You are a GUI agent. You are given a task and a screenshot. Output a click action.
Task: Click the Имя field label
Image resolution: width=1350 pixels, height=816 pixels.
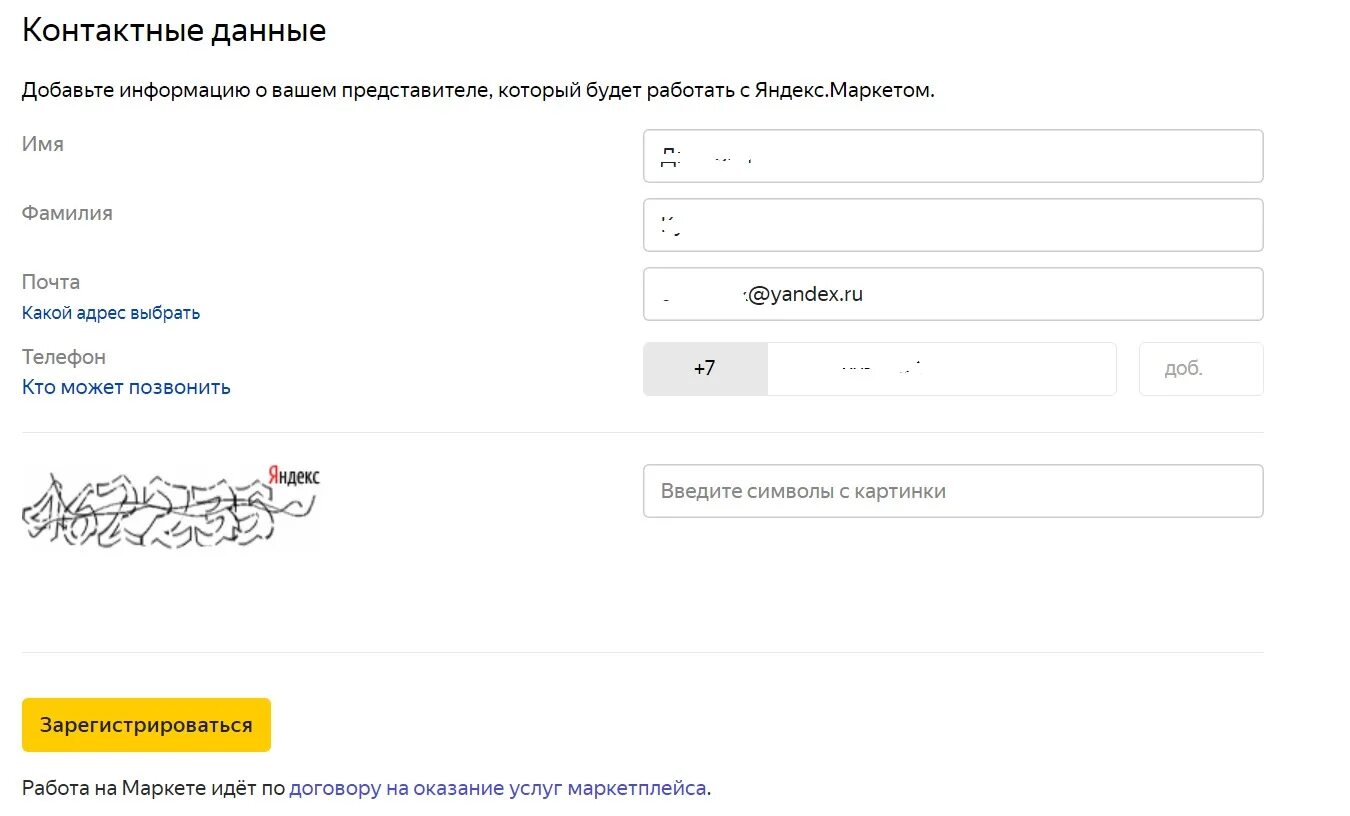[43, 144]
